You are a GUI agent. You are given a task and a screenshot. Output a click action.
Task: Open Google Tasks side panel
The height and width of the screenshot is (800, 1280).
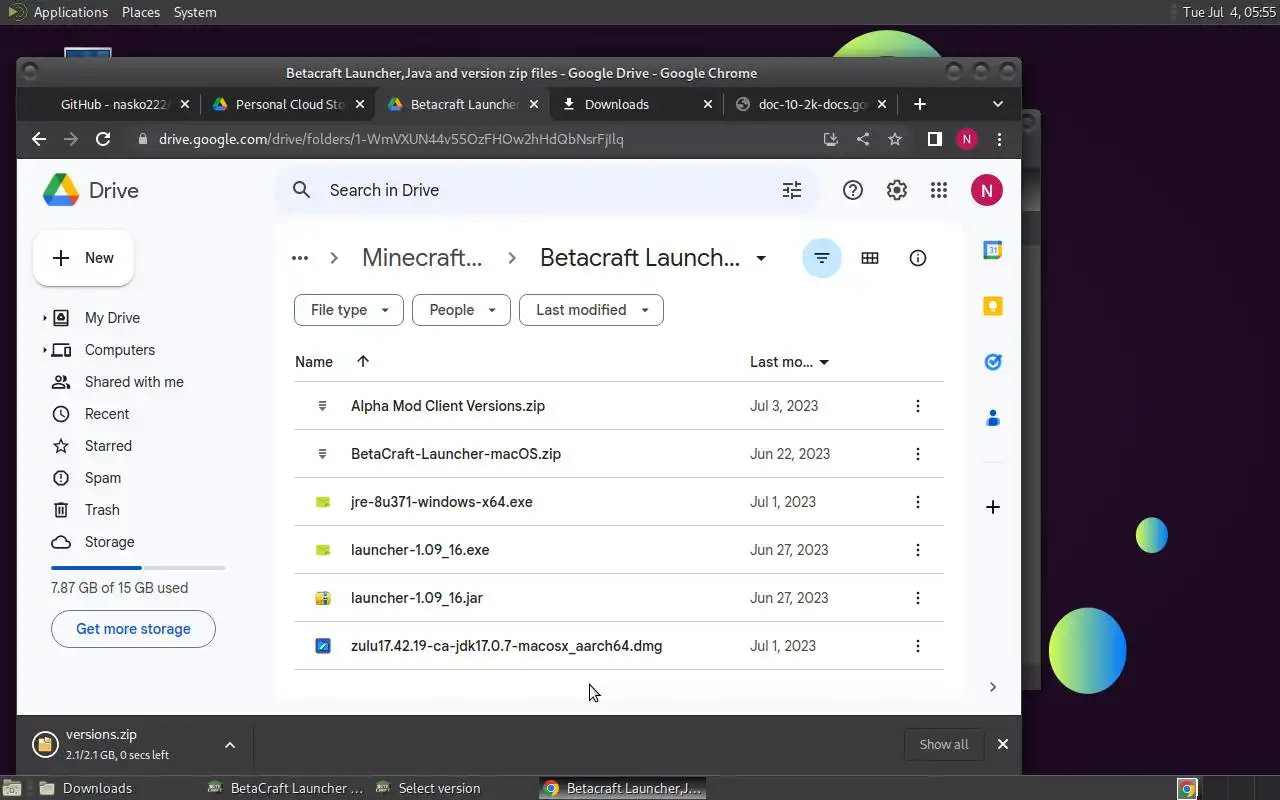(993, 362)
